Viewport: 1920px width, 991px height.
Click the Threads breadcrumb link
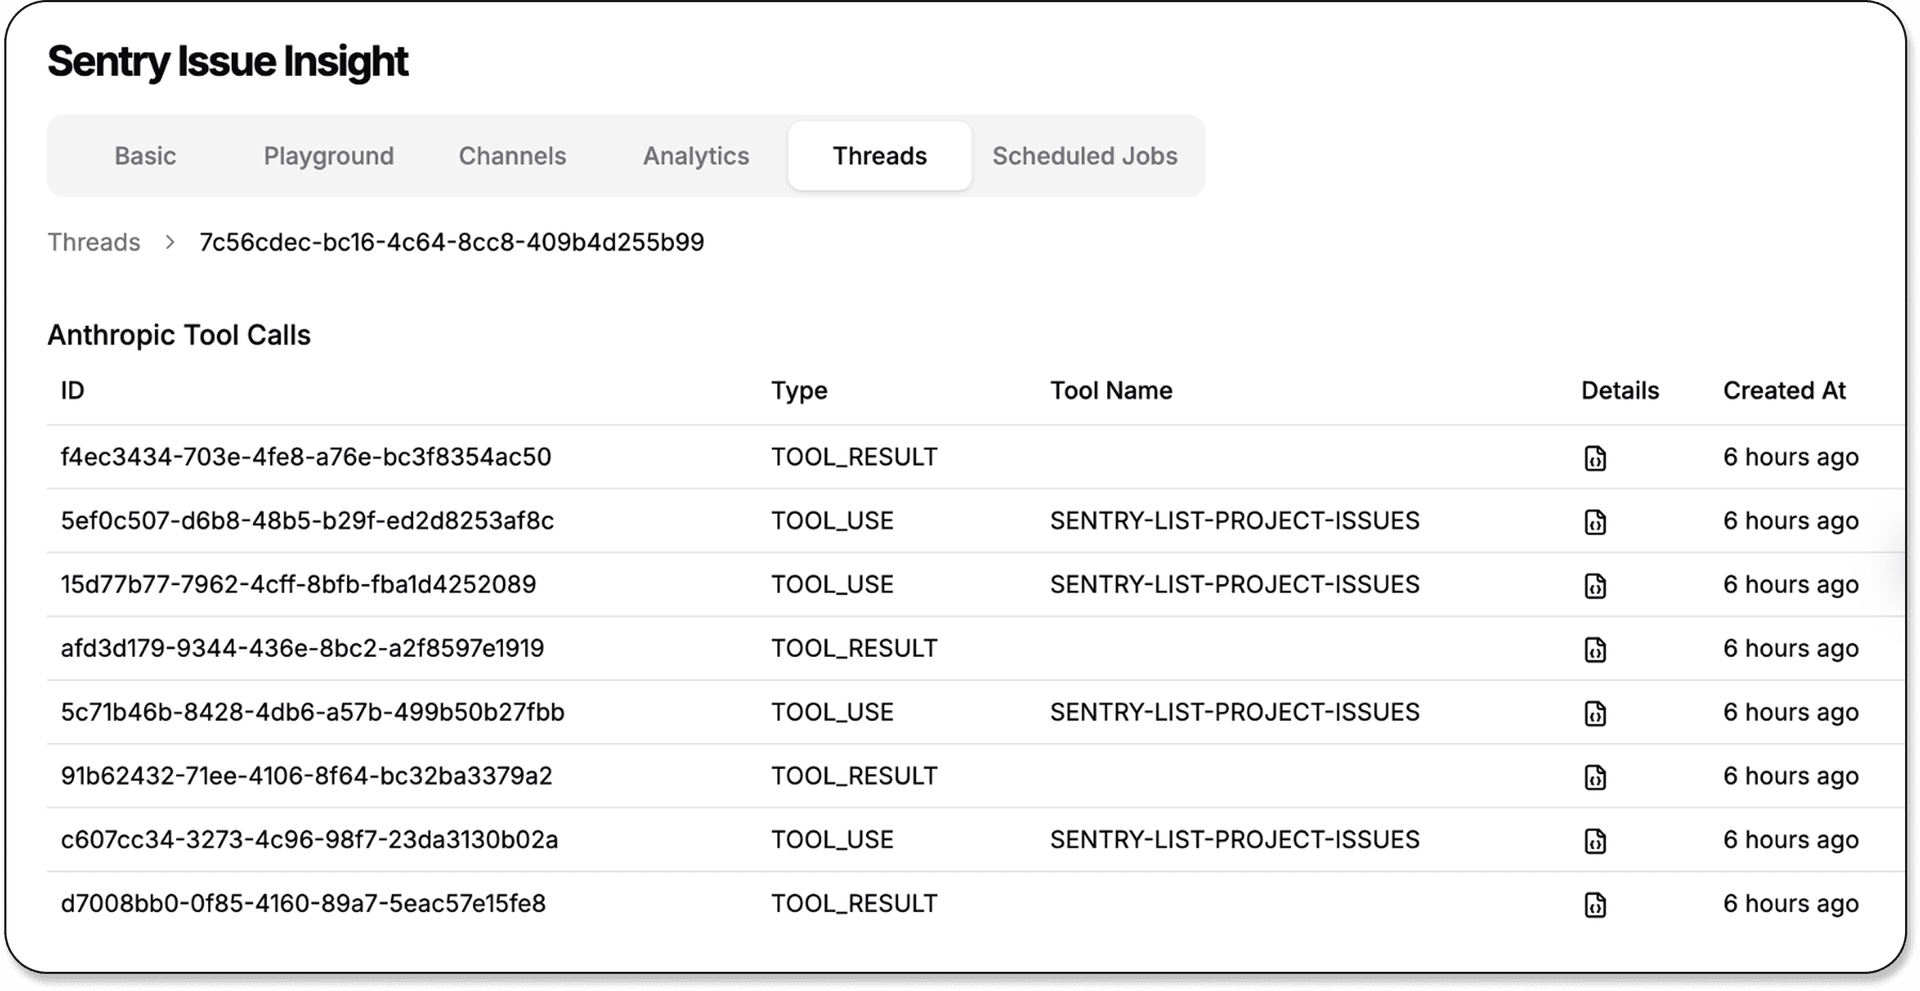[94, 242]
